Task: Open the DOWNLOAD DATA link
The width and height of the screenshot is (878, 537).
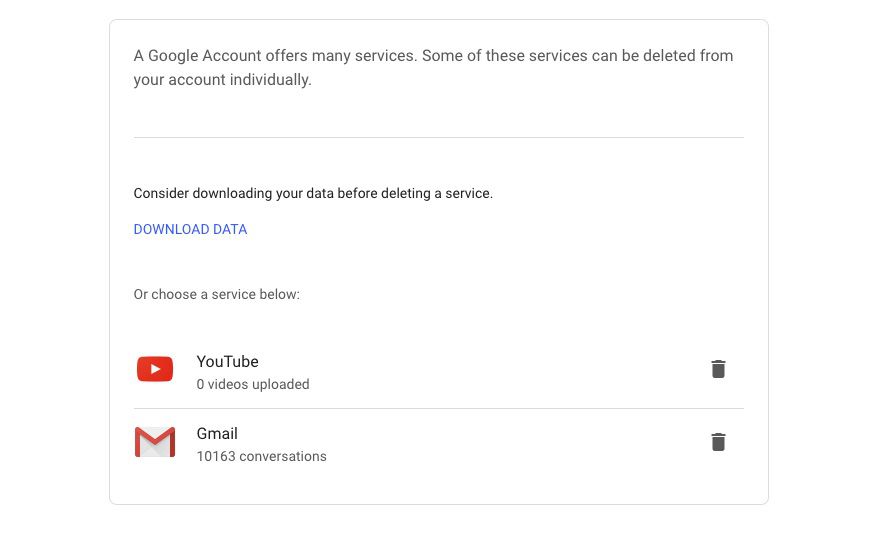Action: 190,230
